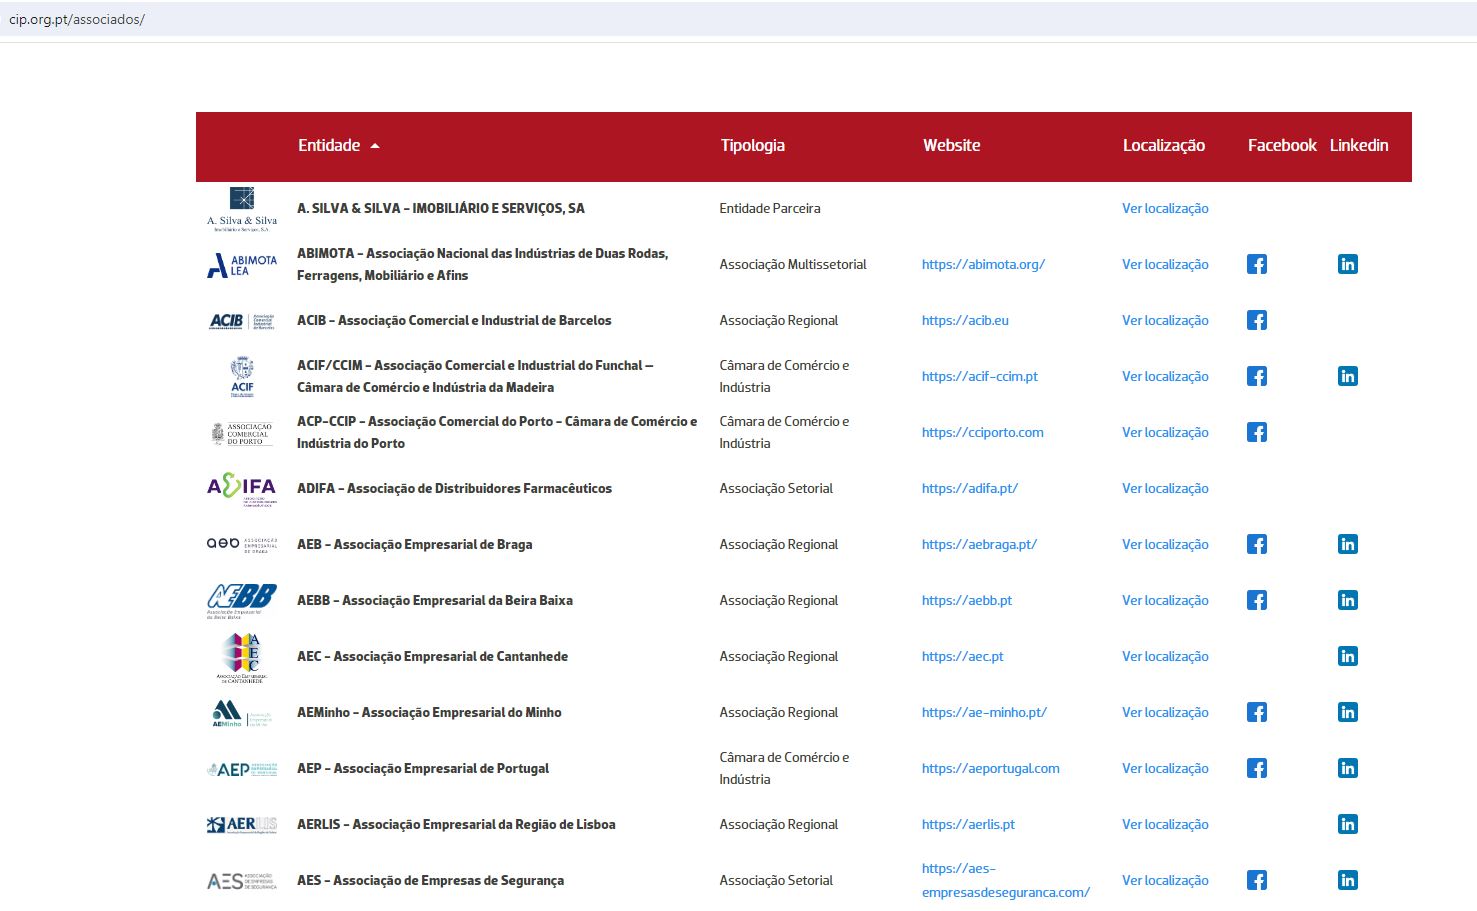Sort table by Tipologia header
Image resolution: width=1477 pixels, height=911 pixels.
click(x=753, y=146)
